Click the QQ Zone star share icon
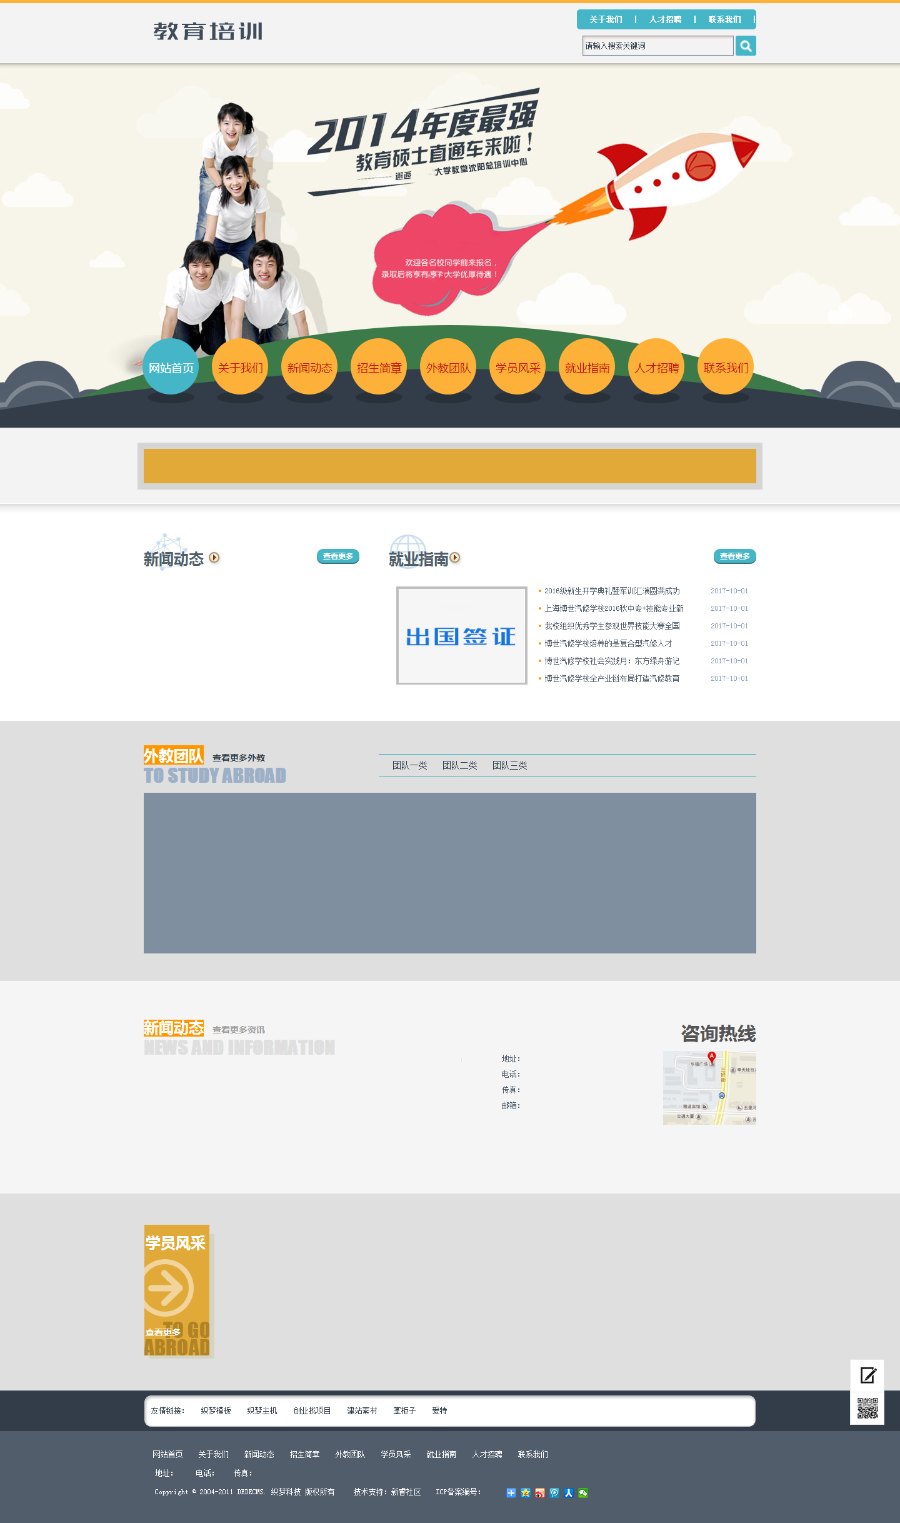 tap(525, 1492)
